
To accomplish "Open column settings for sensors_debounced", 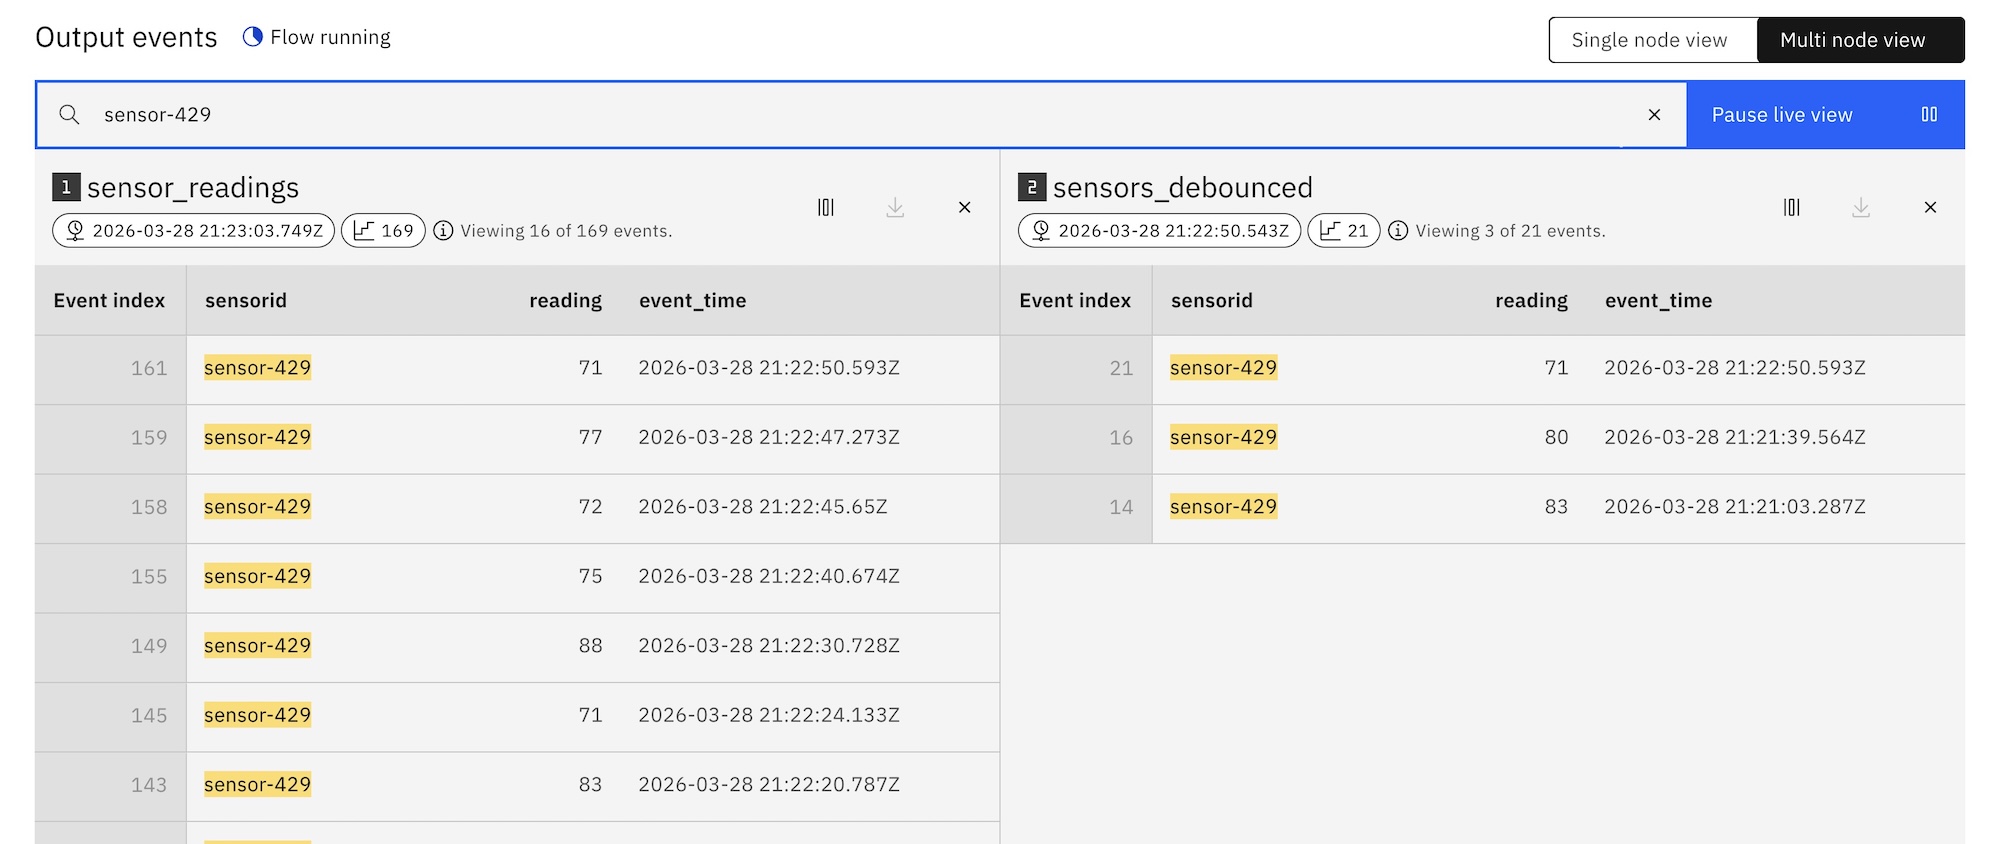I will 1791,207.
